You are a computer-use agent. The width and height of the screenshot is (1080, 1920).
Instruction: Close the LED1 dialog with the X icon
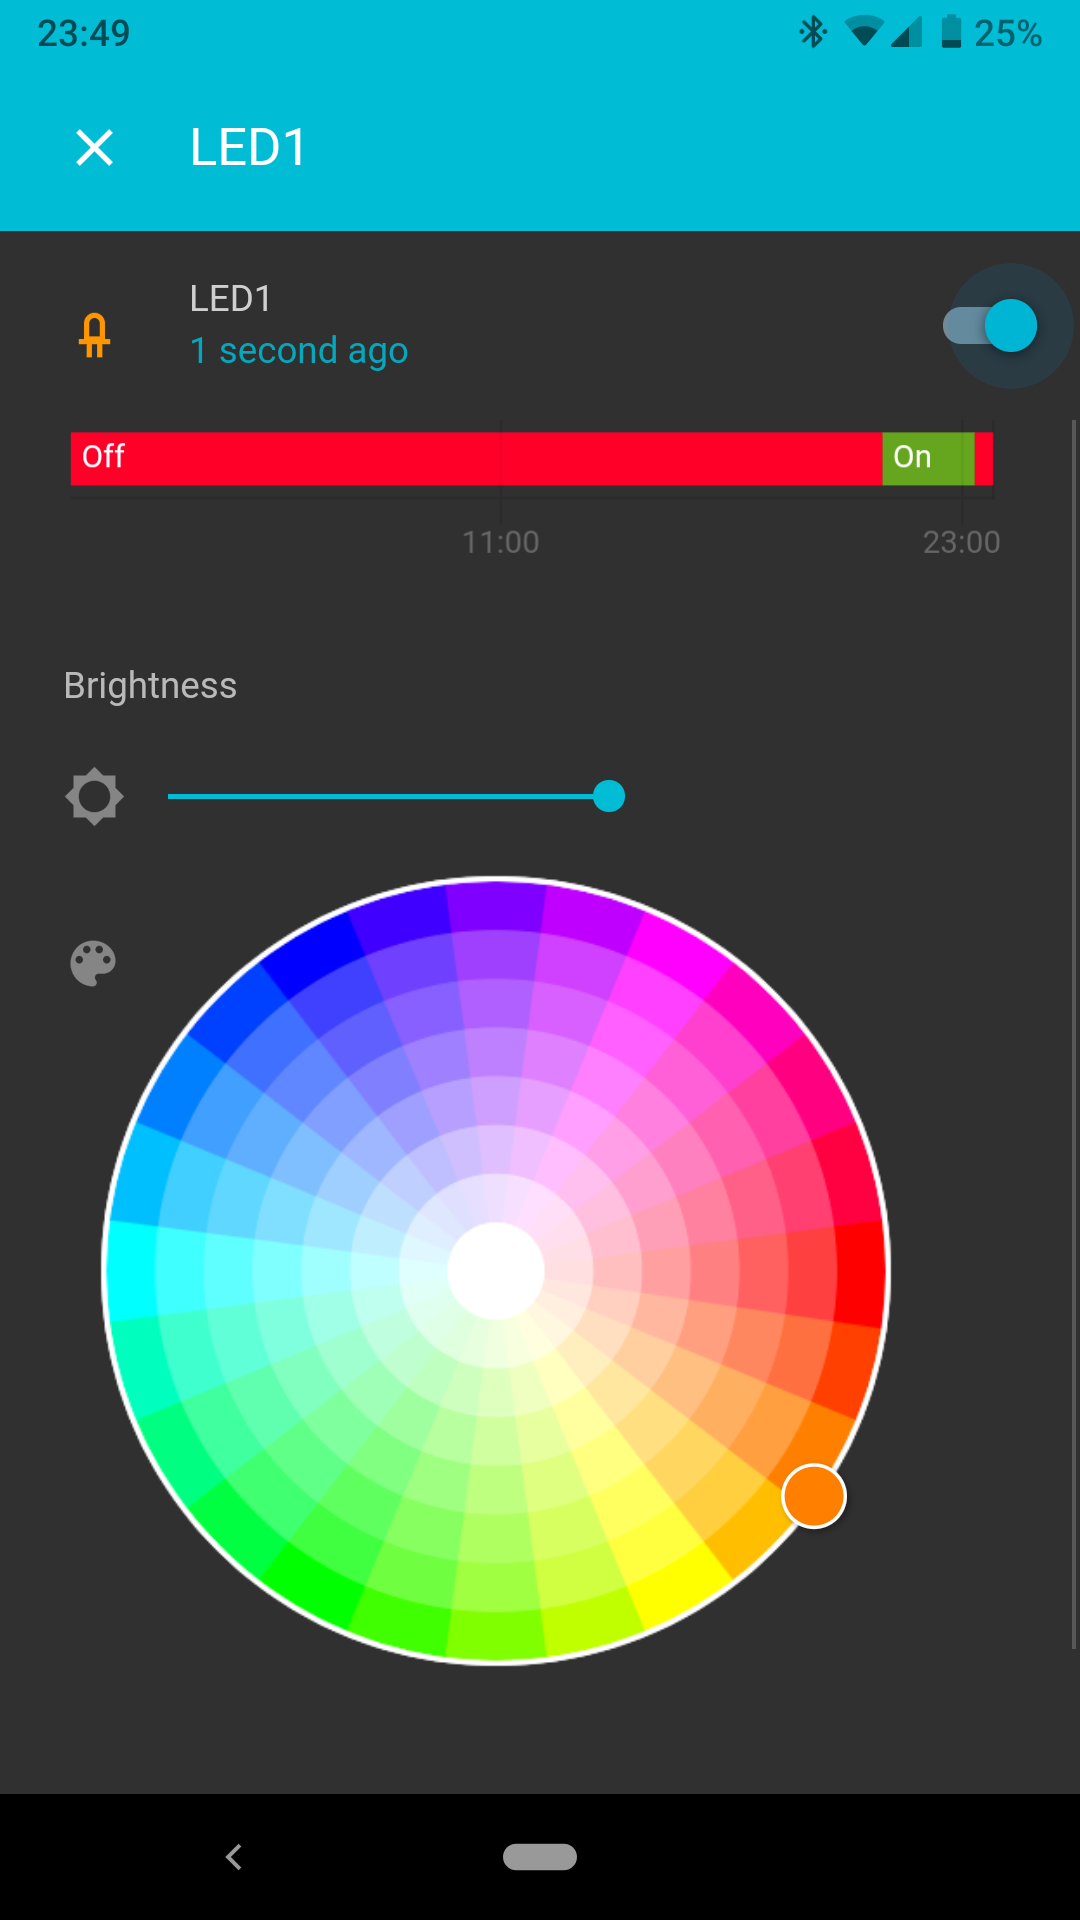pos(95,148)
